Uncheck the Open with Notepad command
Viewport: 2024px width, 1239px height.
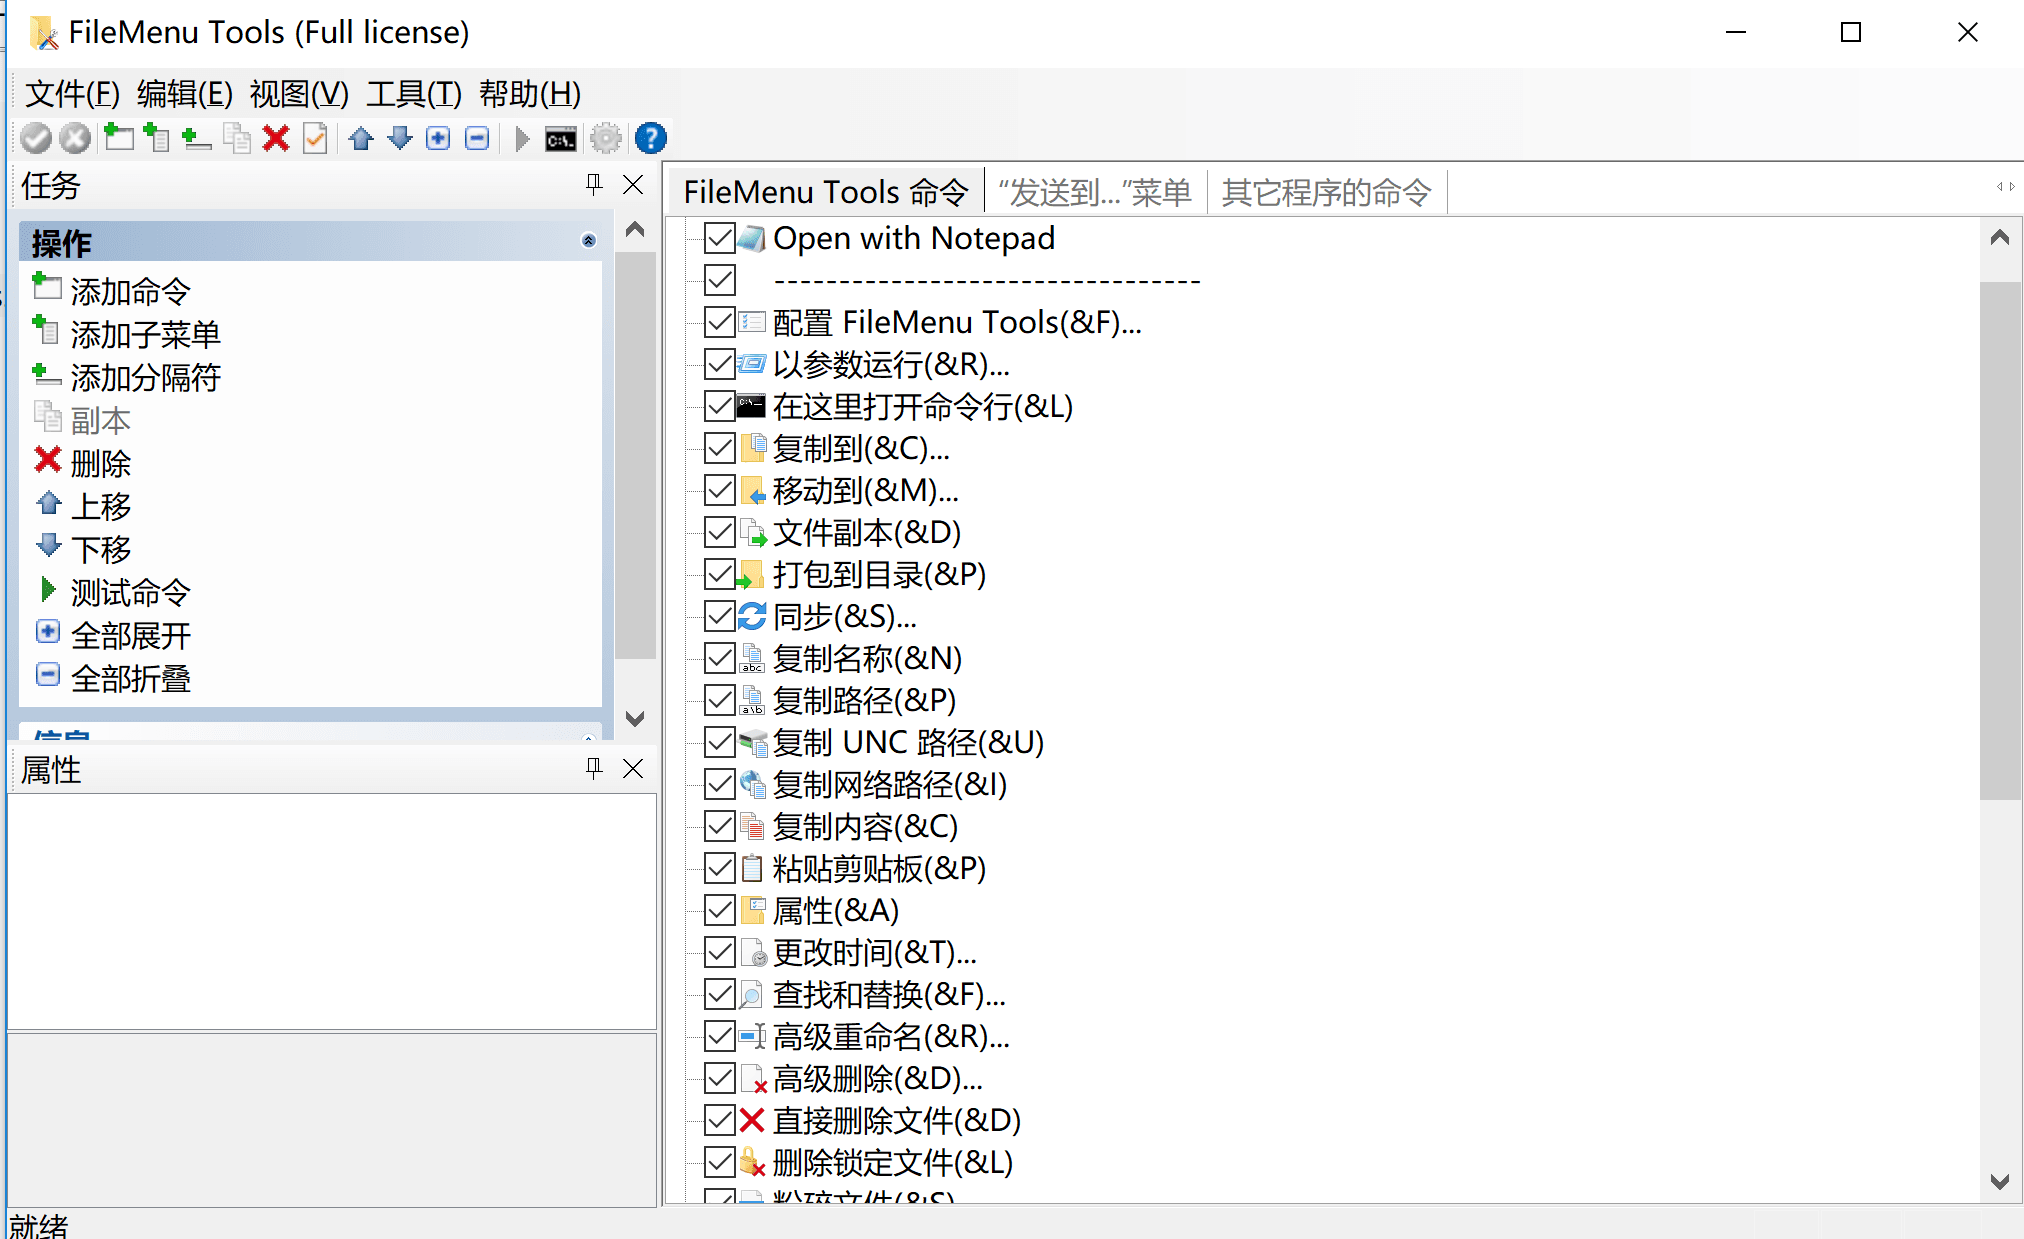tap(720, 238)
